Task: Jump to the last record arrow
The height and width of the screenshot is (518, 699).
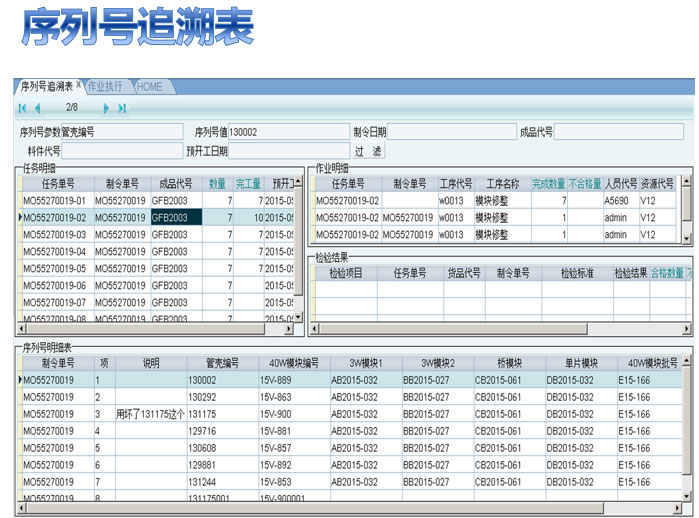Action: [x=122, y=108]
